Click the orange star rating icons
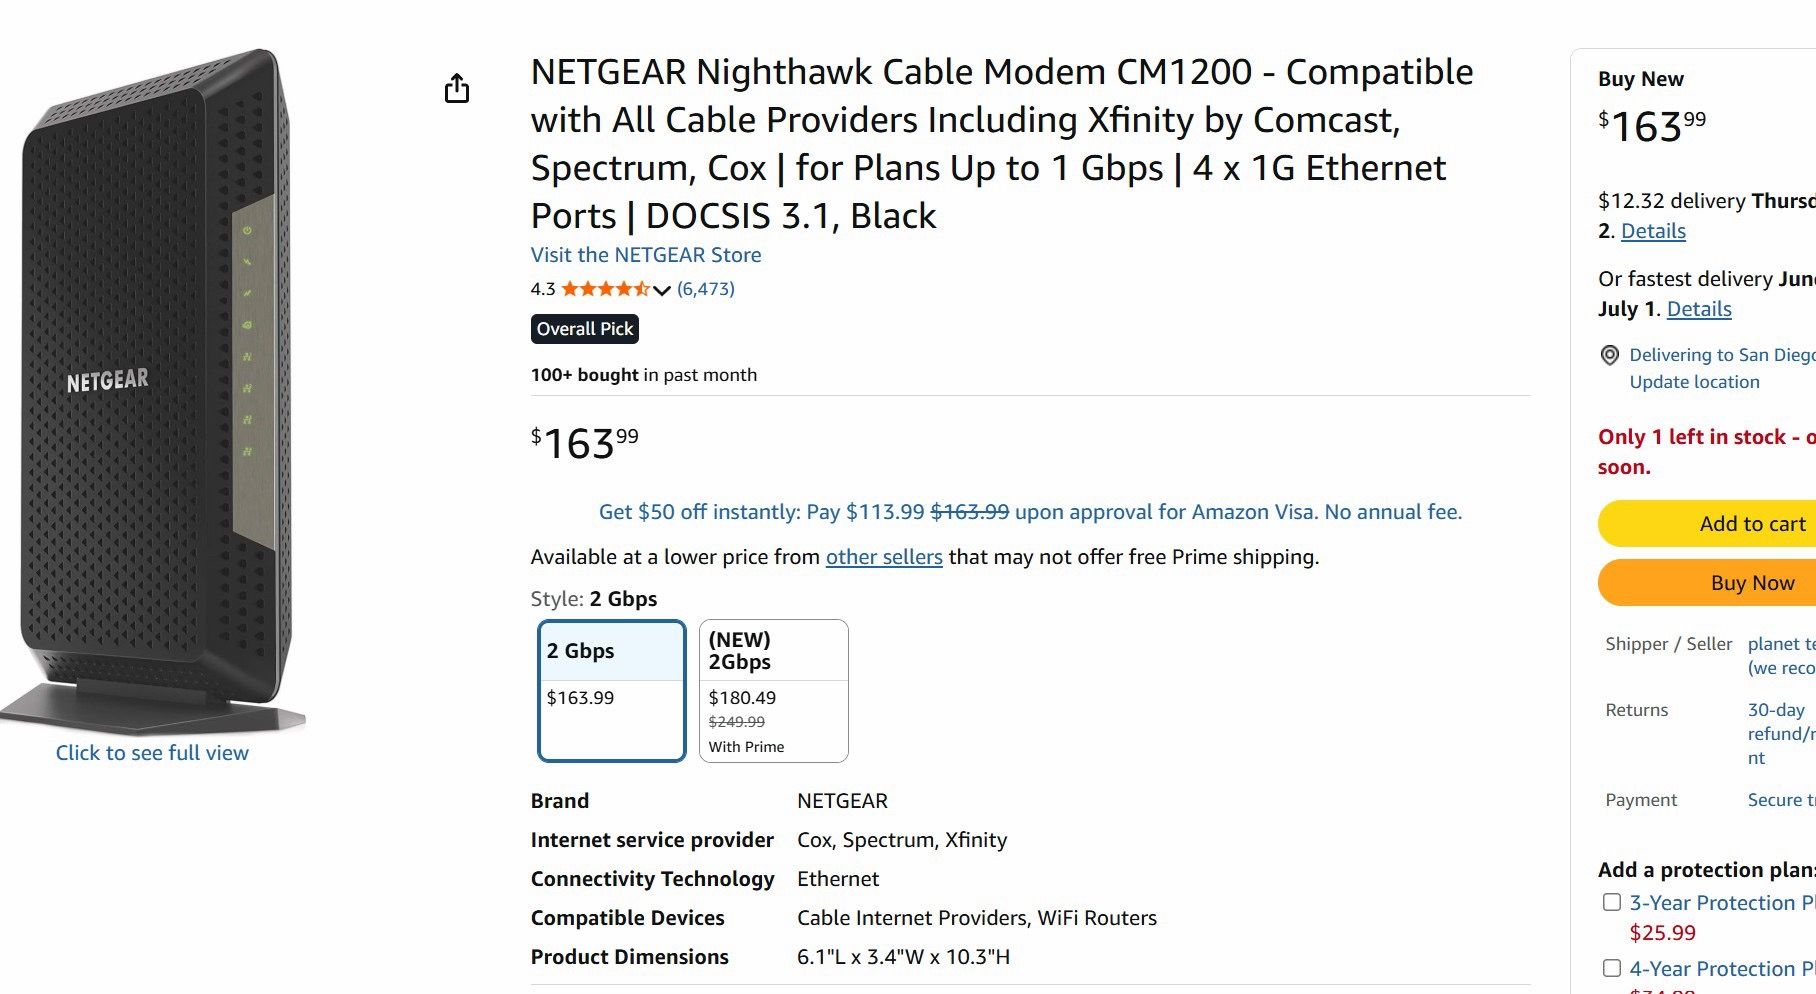 pos(605,289)
